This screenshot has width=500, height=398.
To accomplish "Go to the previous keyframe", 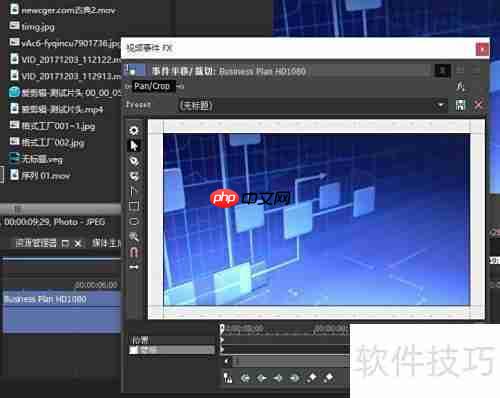I will click(x=262, y=378).
